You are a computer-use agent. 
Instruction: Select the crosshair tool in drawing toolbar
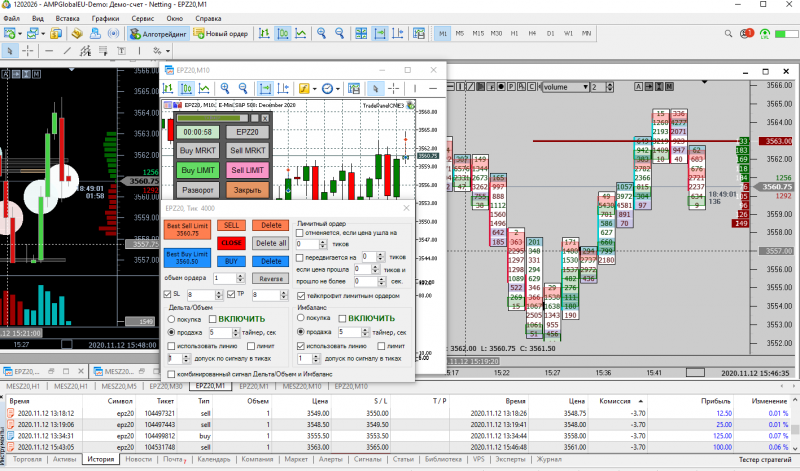(x=28, y=51)
